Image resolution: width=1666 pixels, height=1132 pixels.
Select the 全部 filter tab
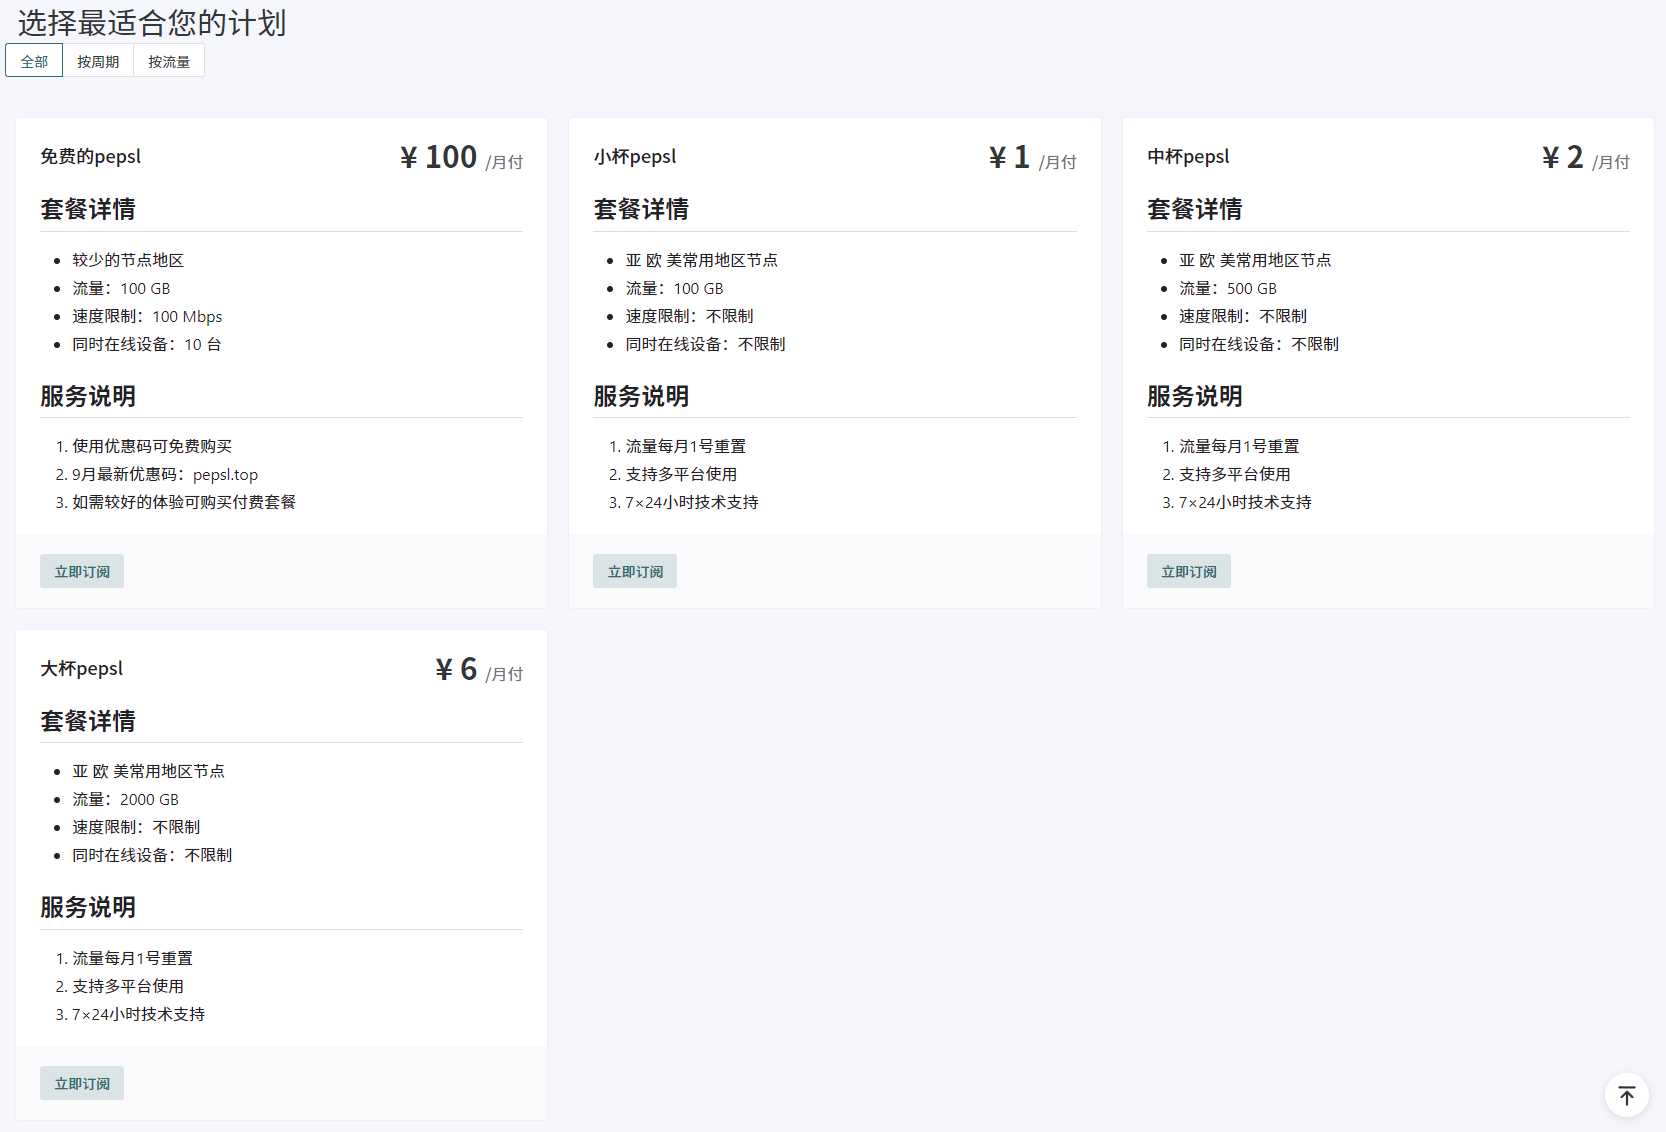pyautogui.click(x=34, y=61)
